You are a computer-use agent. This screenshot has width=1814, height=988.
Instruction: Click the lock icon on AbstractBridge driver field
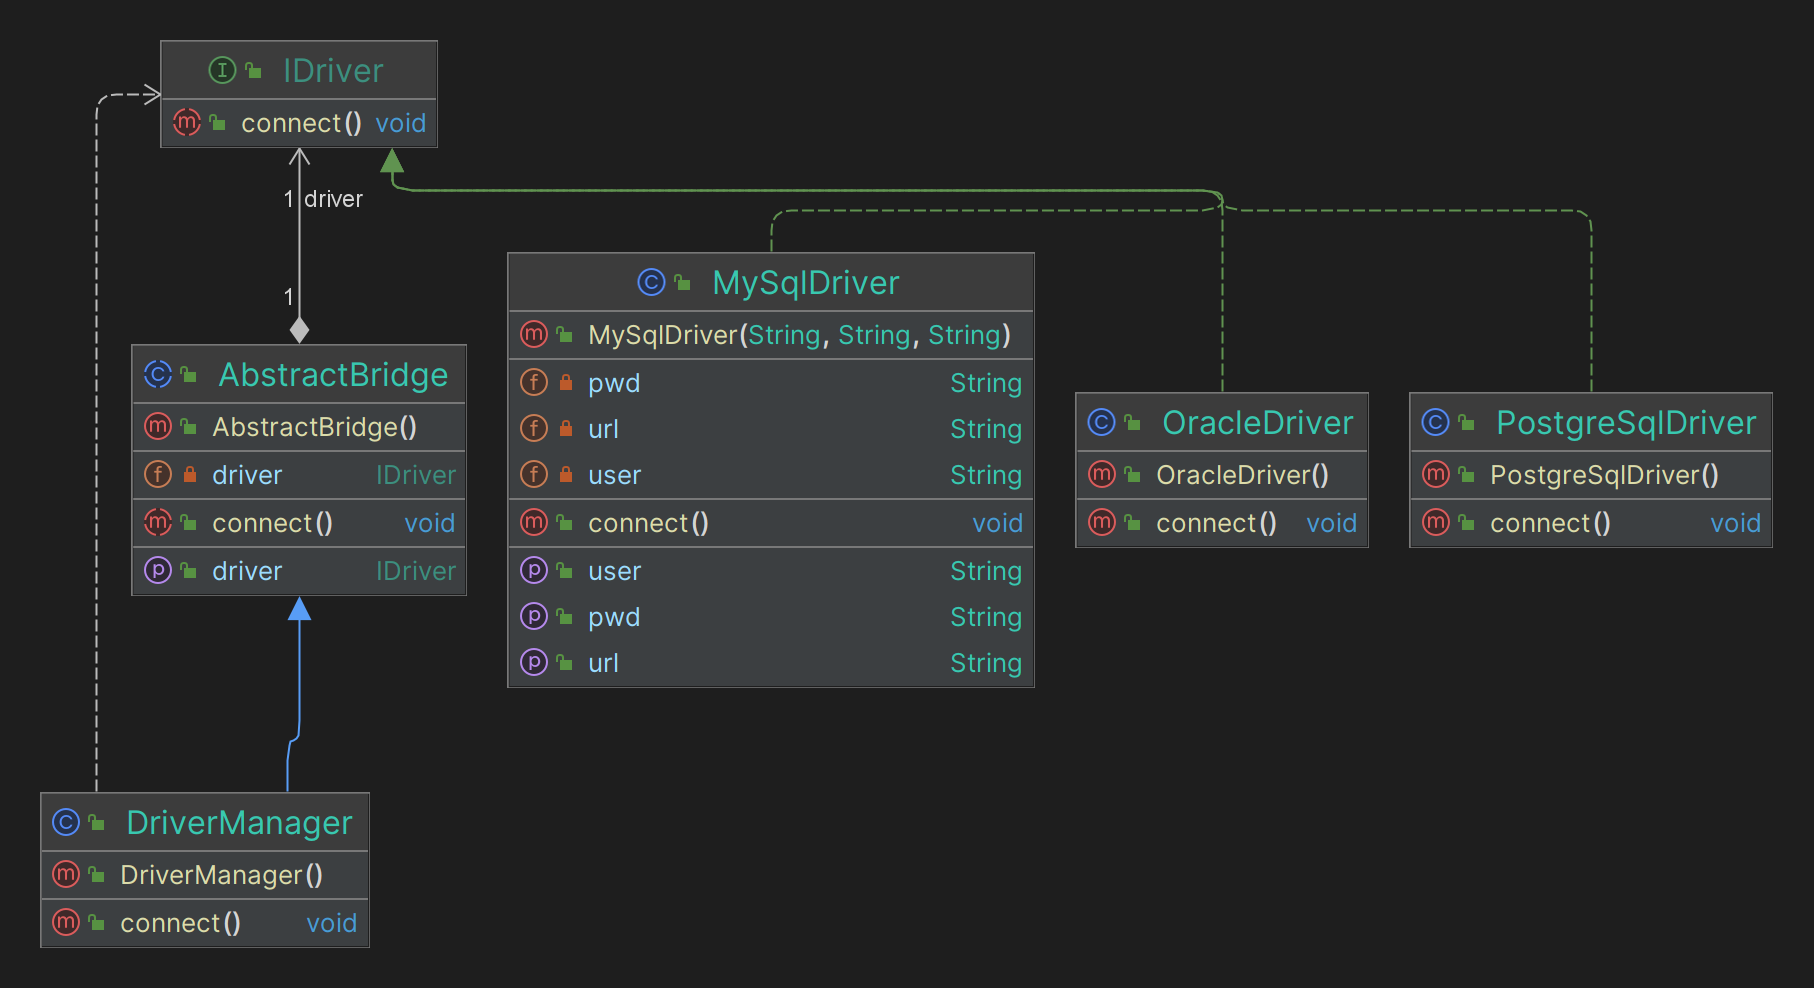[x=189, y=475]
